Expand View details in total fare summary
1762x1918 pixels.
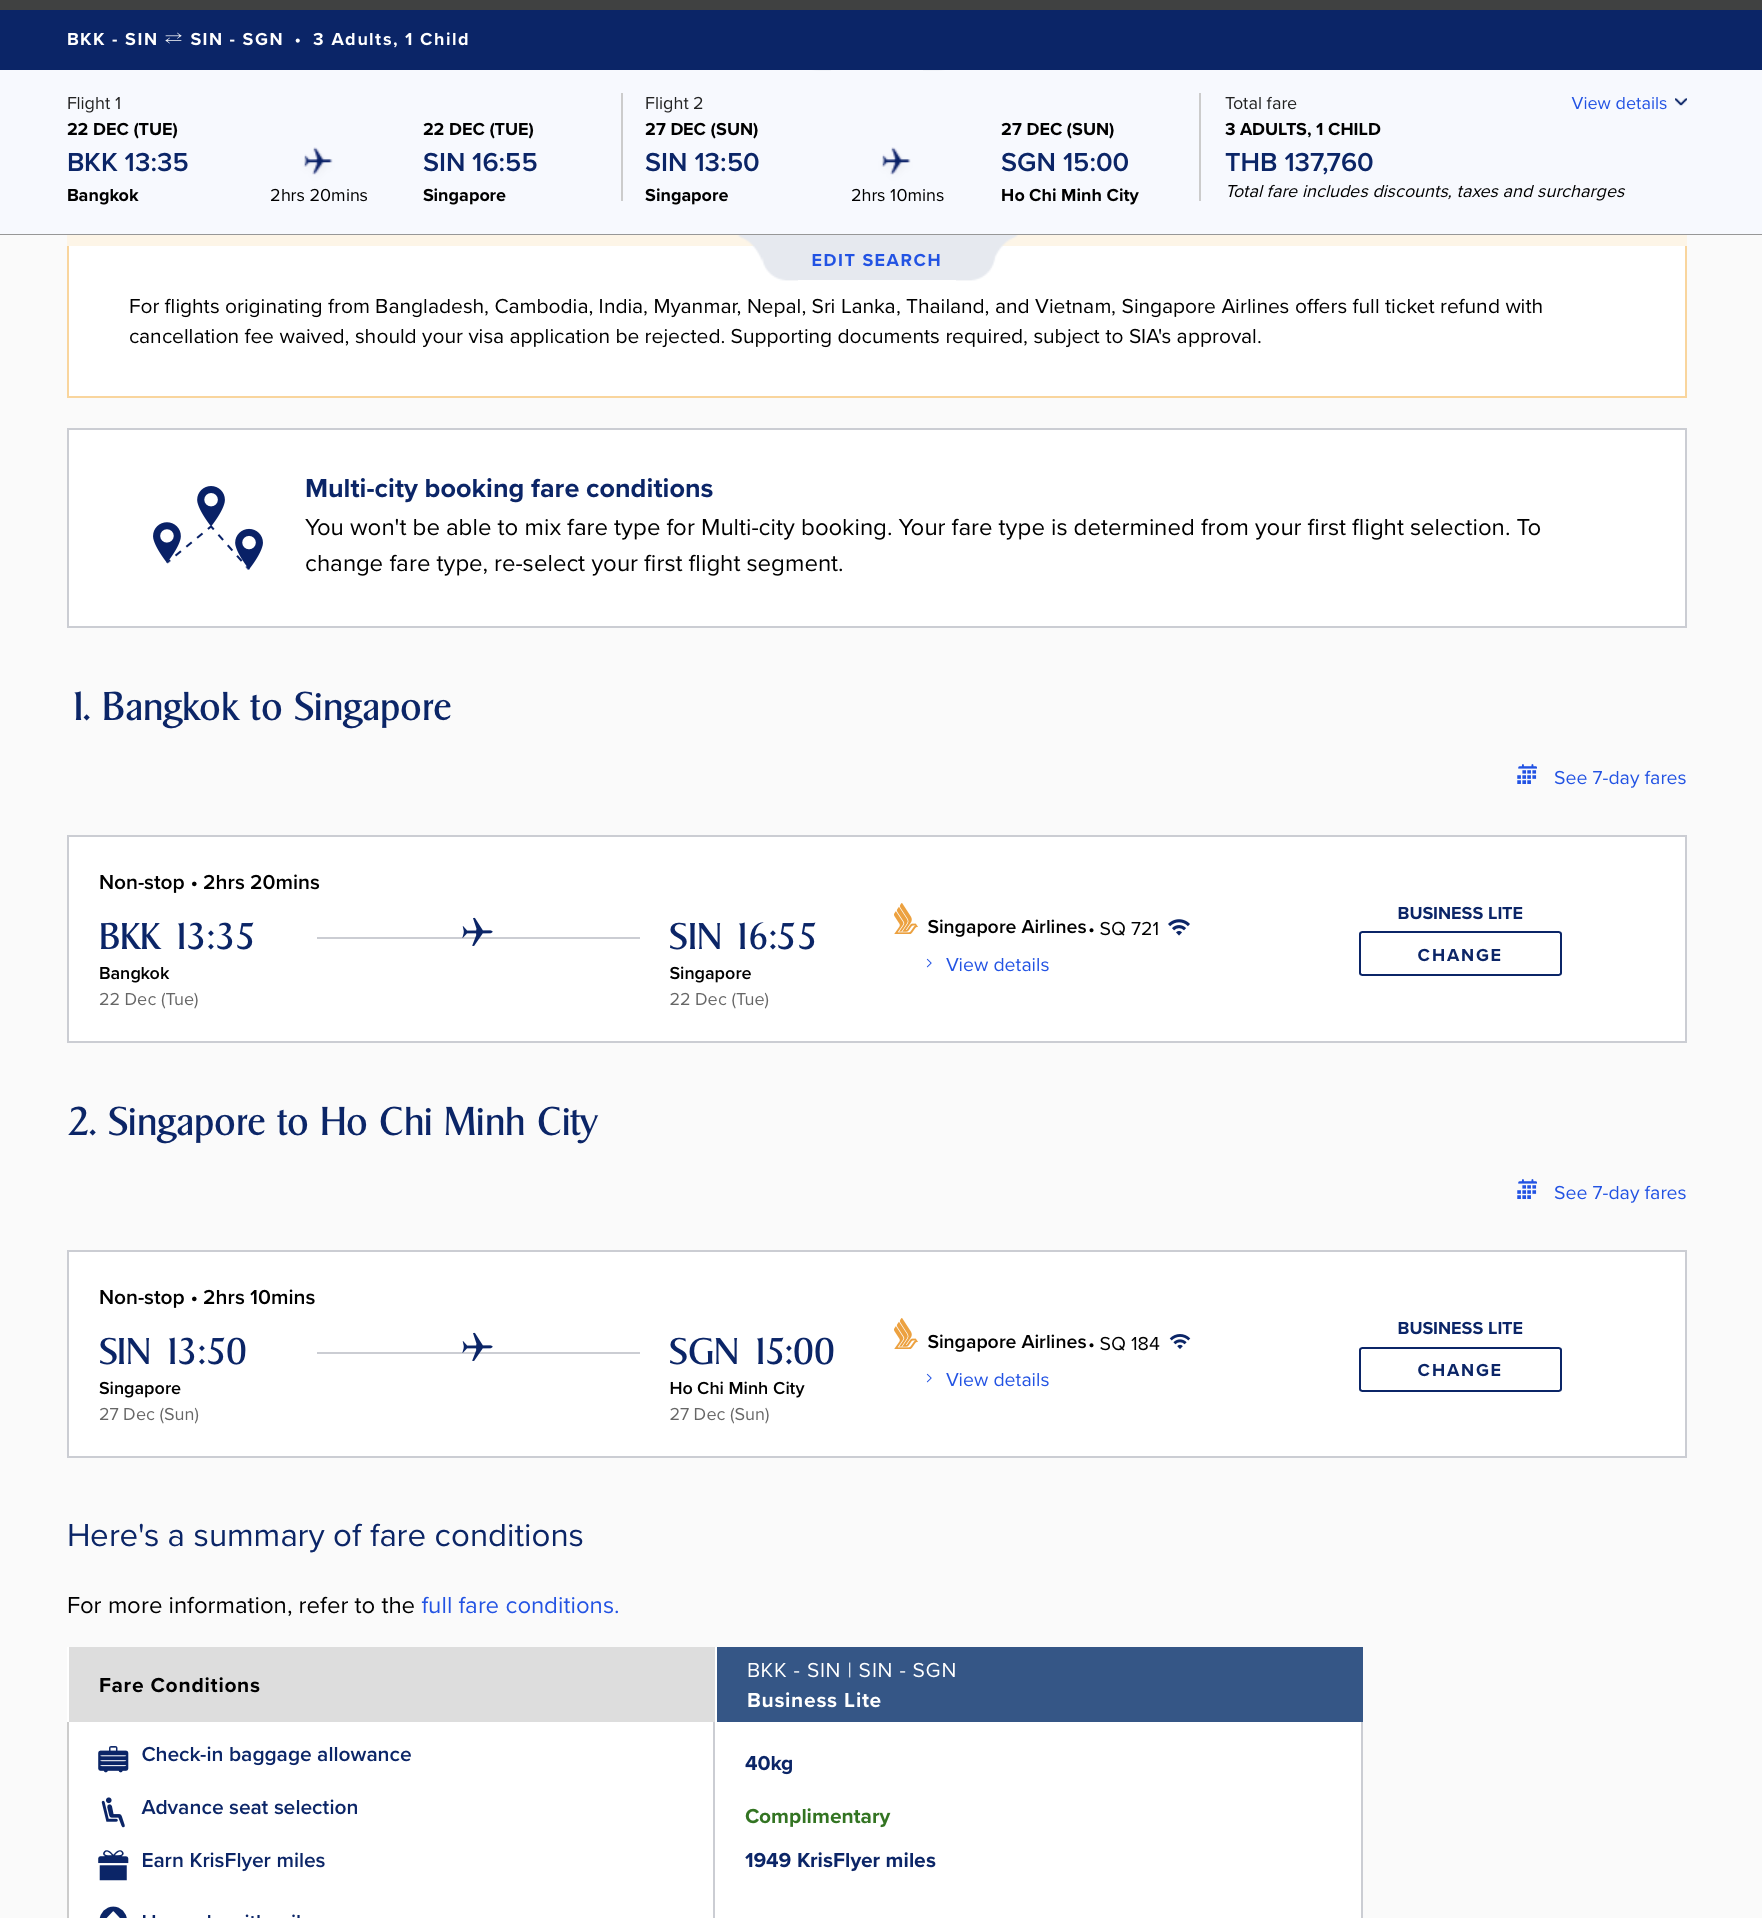1628,103
